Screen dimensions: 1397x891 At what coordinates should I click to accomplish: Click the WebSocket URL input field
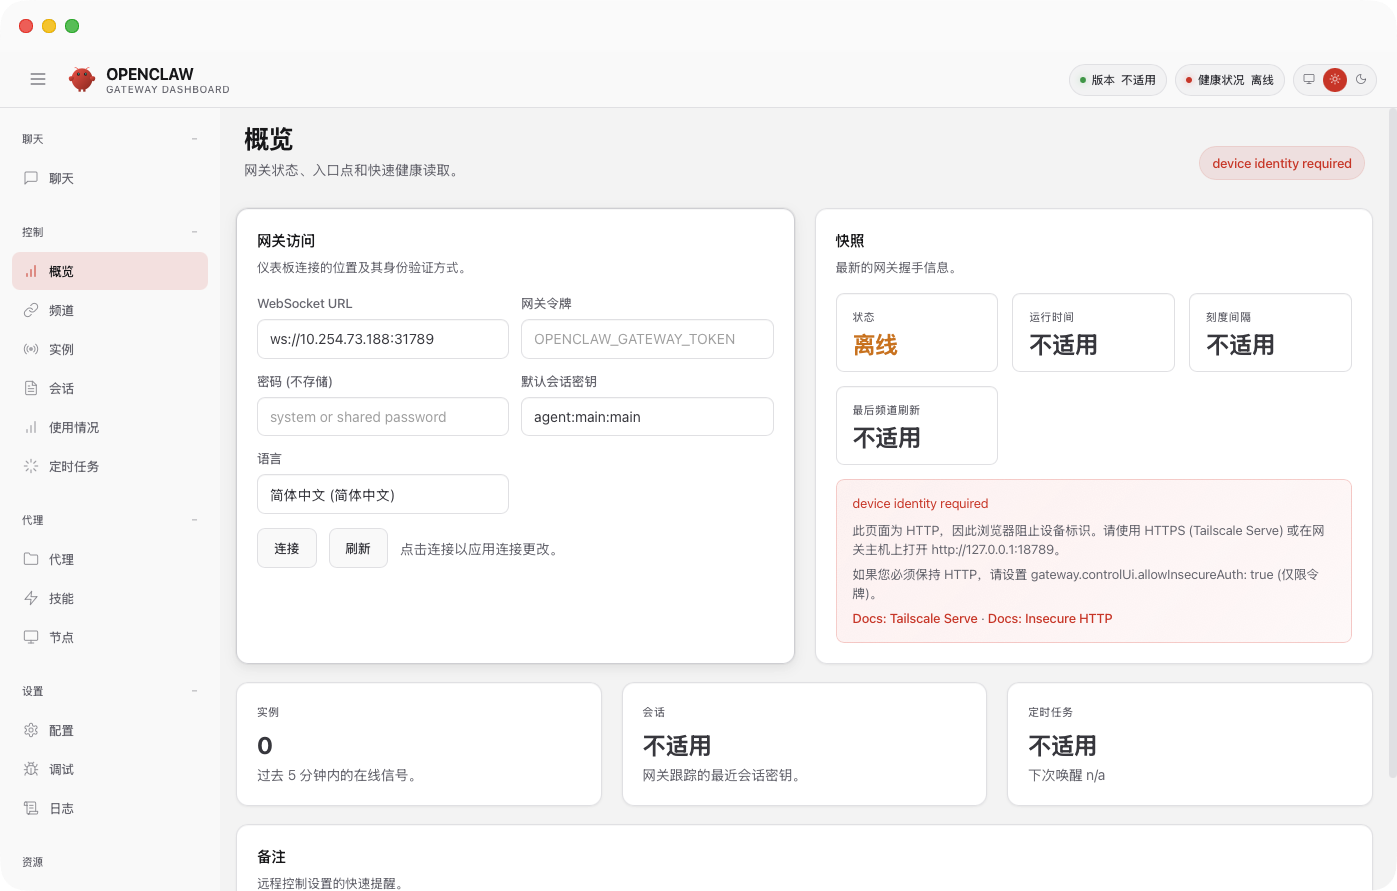[382, 339]
